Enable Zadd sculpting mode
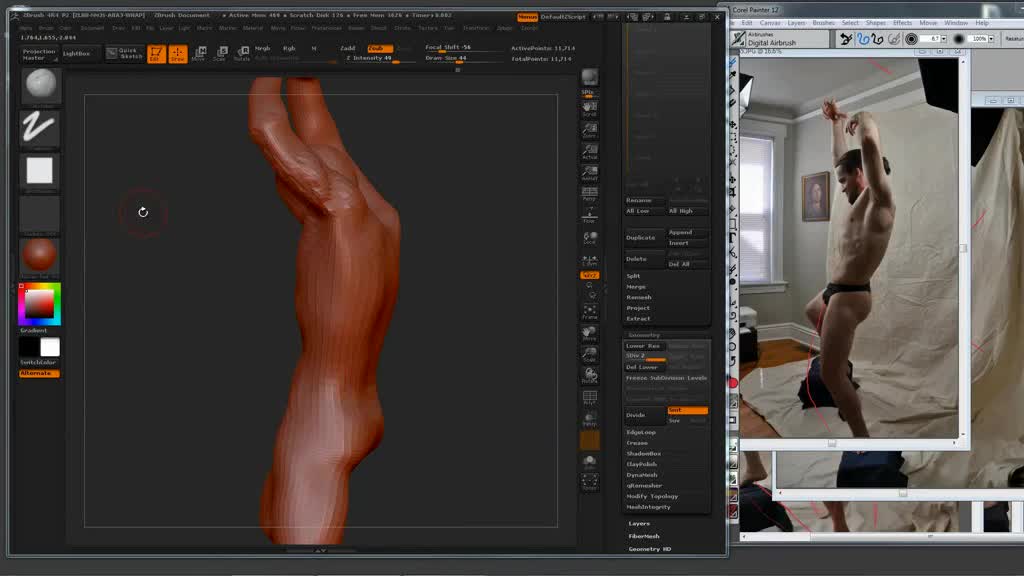This screenshot has height=576, width=1024. 347,48
